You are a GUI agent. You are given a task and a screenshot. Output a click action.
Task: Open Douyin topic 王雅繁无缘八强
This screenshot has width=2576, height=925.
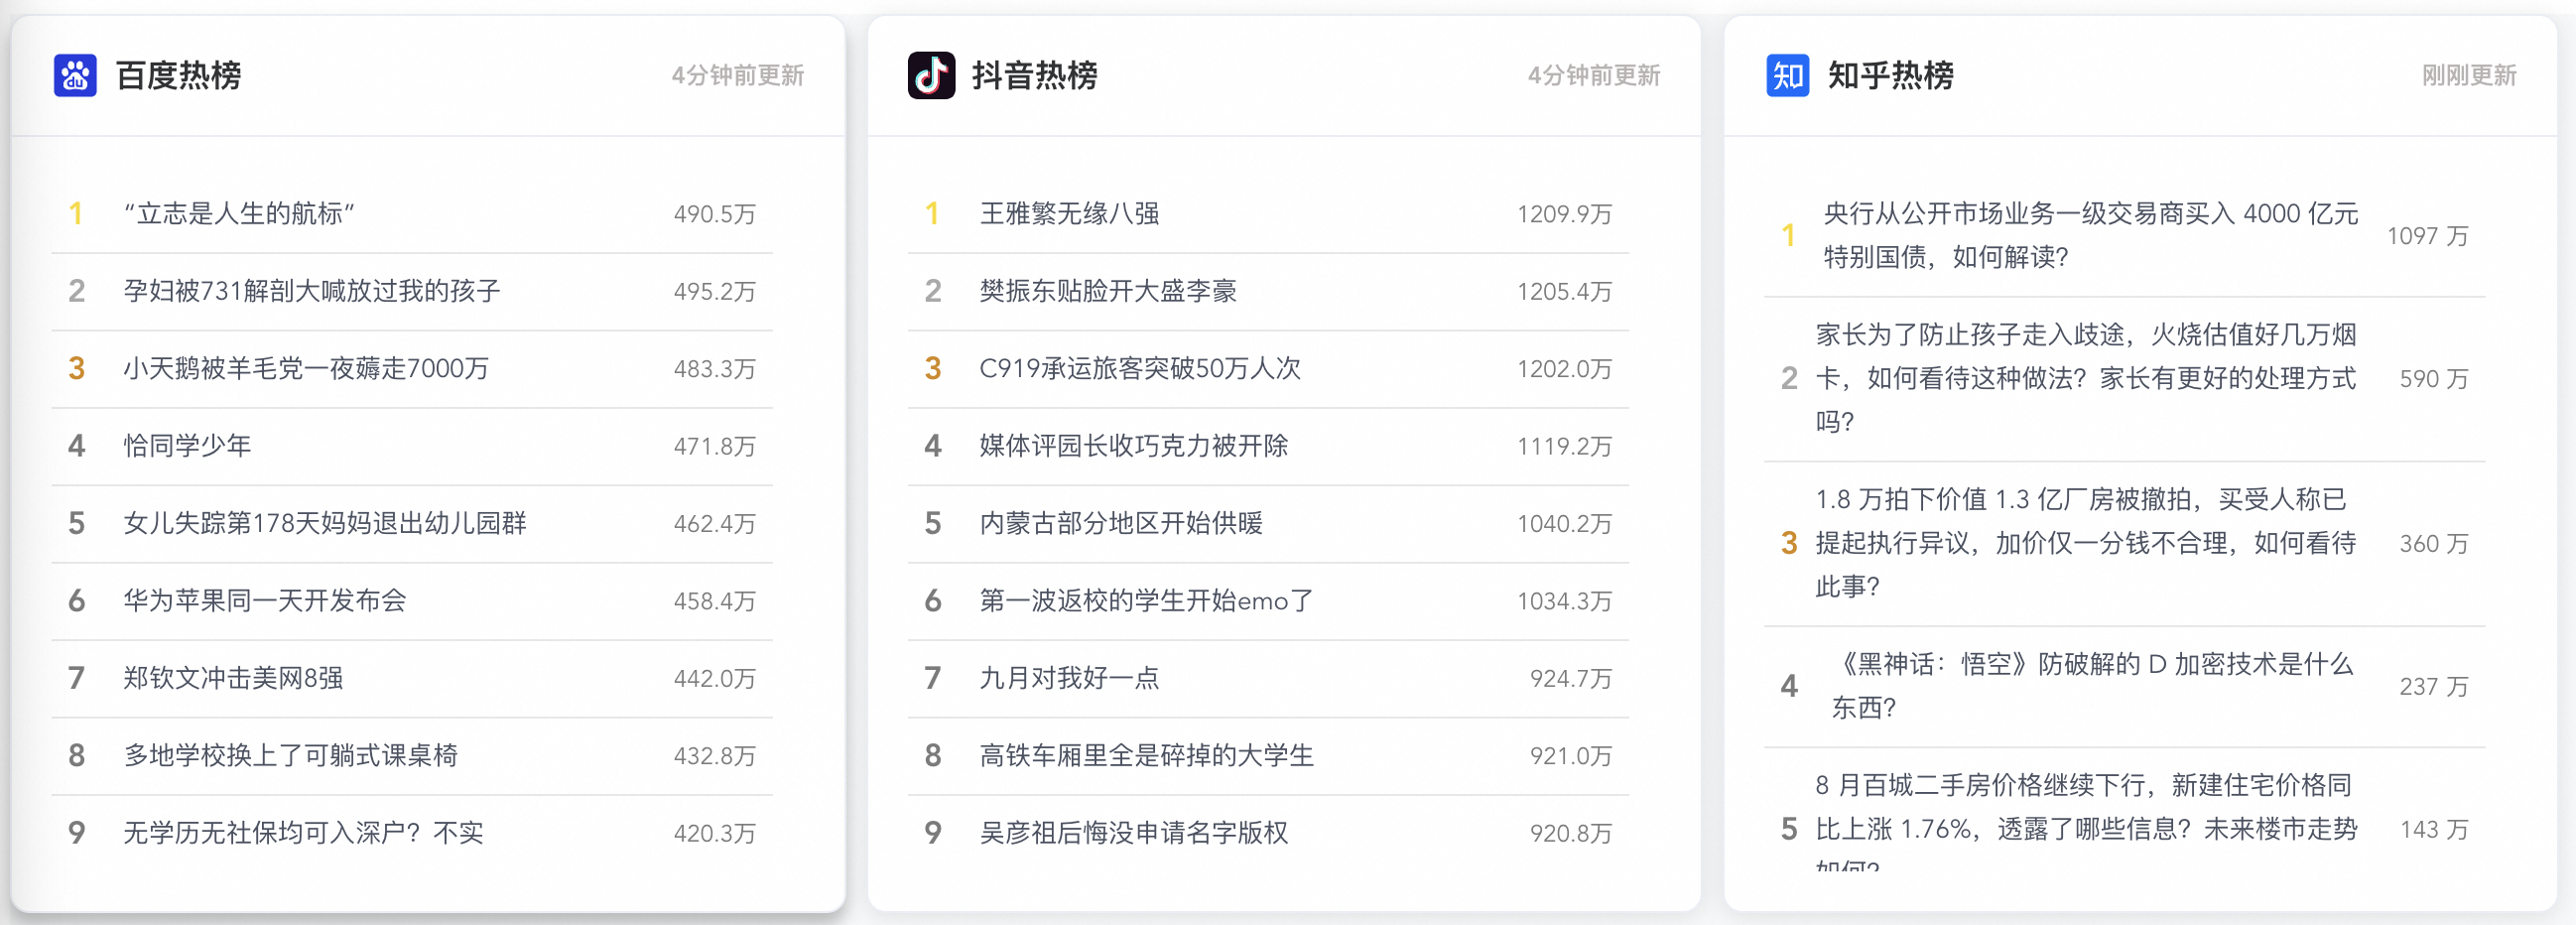pyautogui.click(x=1069, y=214)
